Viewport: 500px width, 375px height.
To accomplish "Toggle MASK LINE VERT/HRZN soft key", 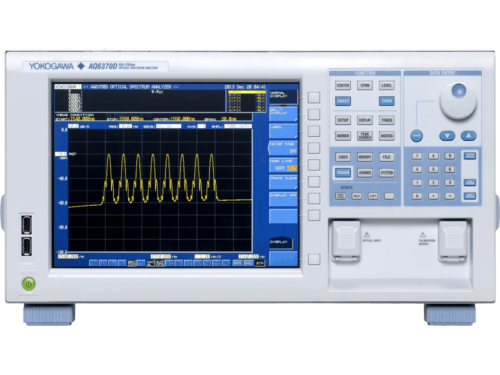I will pos(283,165).
